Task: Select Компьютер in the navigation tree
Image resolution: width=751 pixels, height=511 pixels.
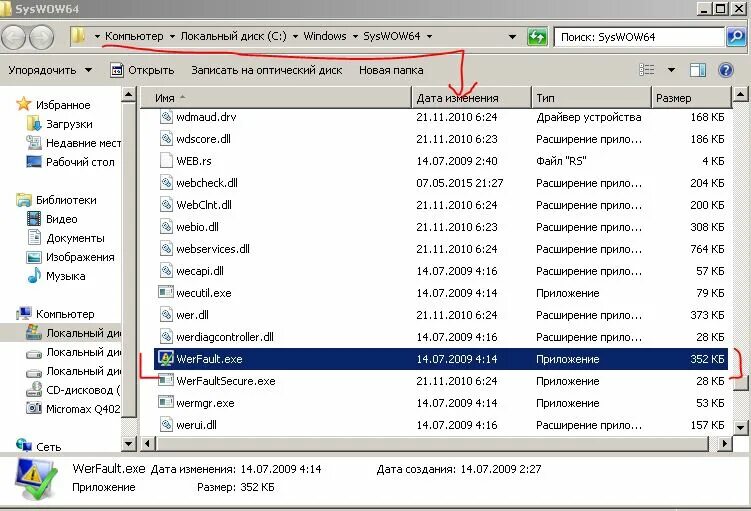Action: click(65, 314)
